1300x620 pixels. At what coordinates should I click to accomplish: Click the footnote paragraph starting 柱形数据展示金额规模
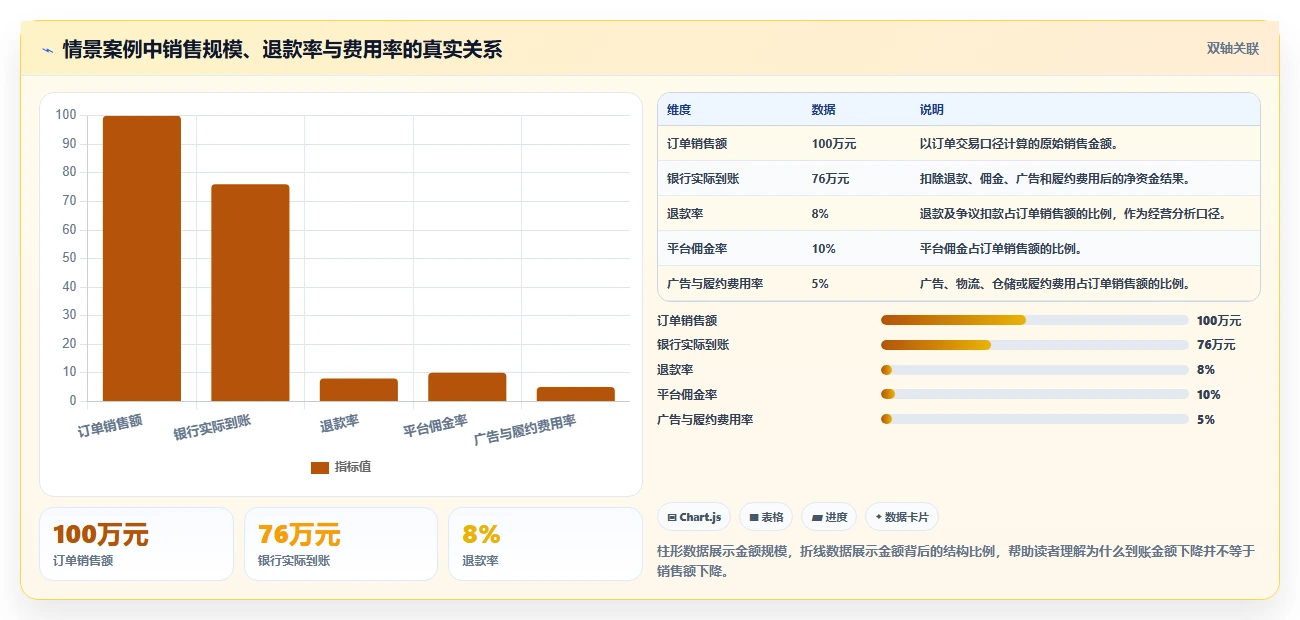[x=956, y=561]
